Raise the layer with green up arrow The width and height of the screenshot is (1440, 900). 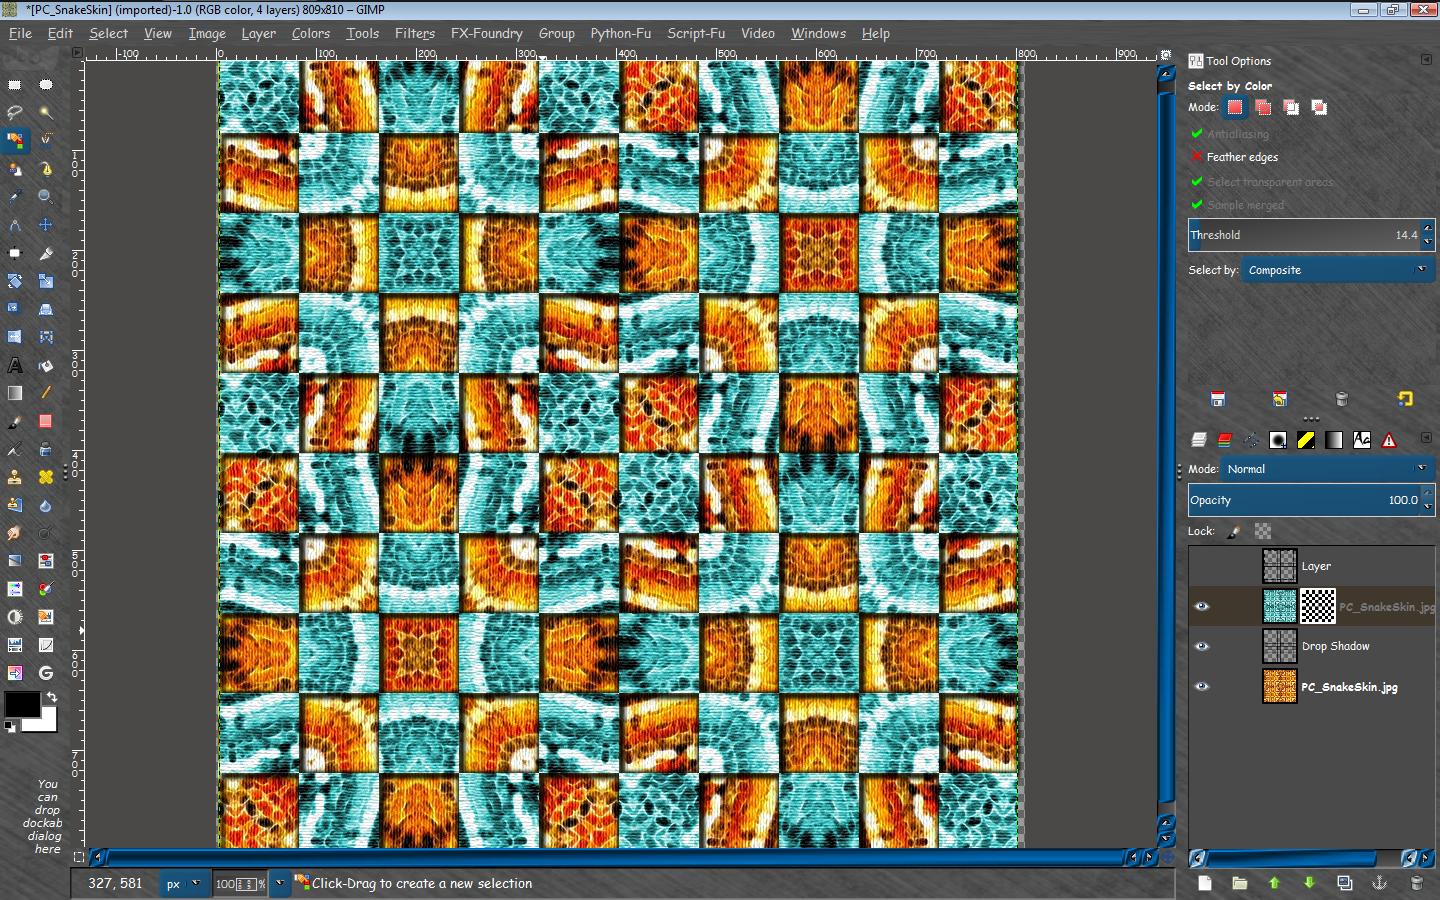click(1274, 883)
